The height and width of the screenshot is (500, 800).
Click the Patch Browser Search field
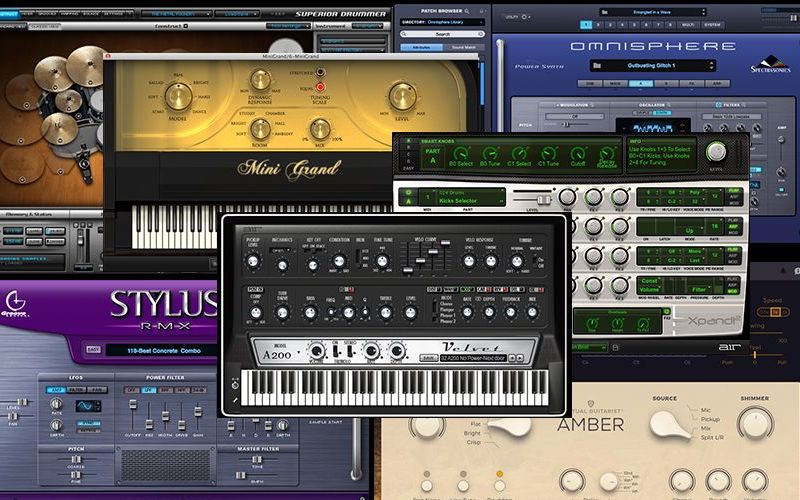pos(440,33)
